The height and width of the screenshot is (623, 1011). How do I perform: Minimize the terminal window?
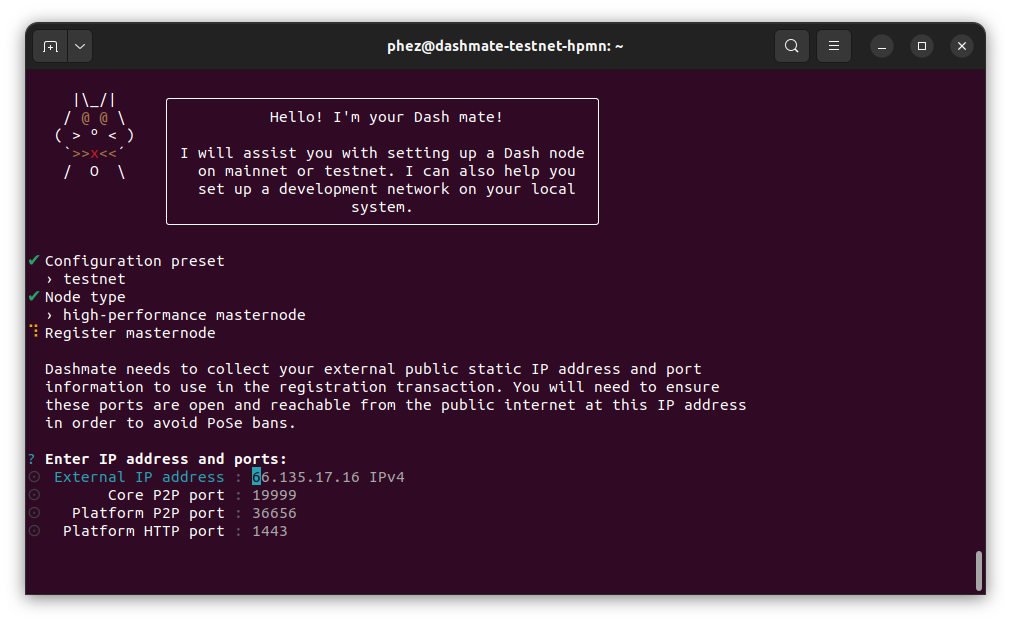click(882, 46)
